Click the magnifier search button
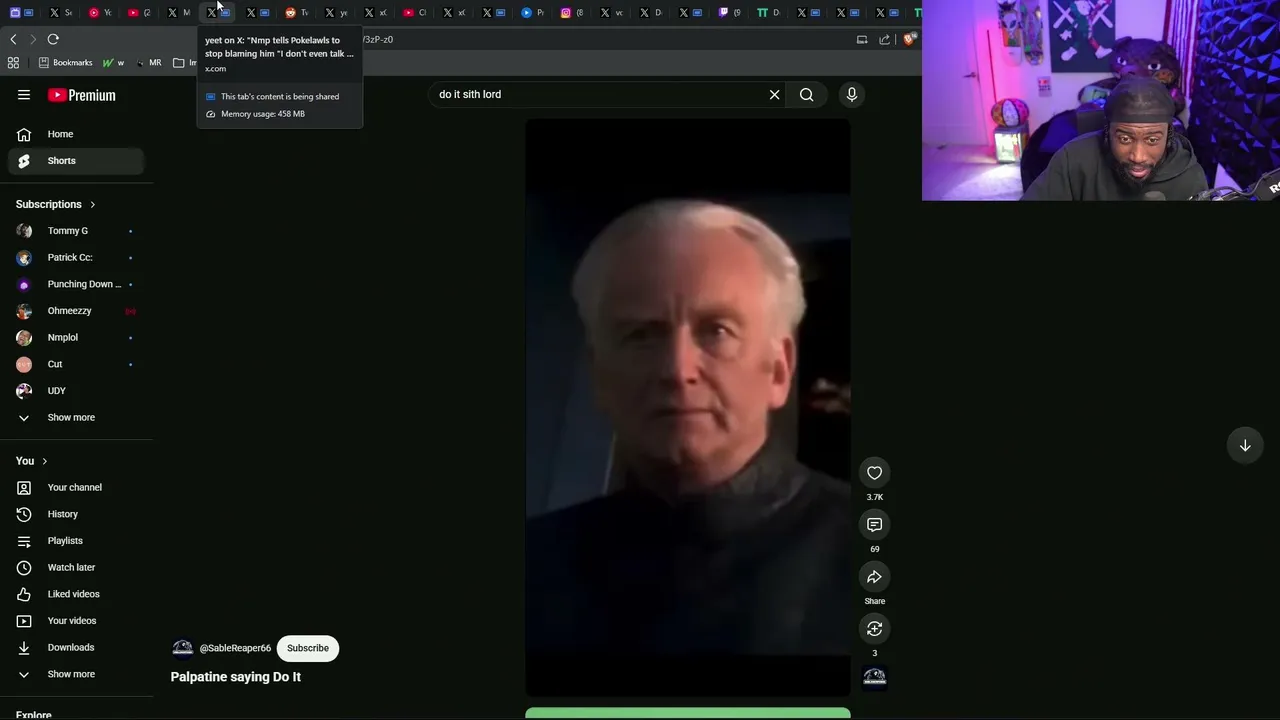Image resolution: width=1280 pixels, height=720 pixels. coord(807,95)
